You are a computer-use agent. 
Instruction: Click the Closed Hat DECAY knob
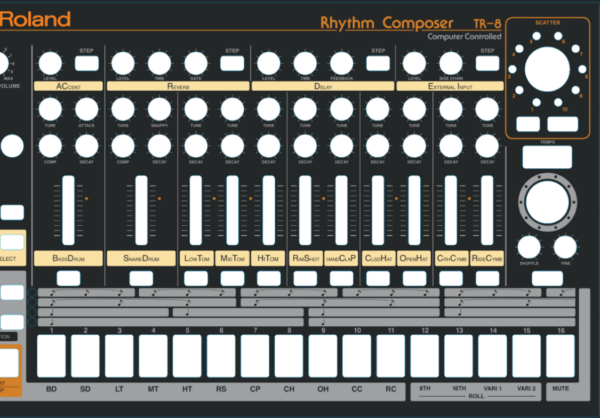click(378, 146)
